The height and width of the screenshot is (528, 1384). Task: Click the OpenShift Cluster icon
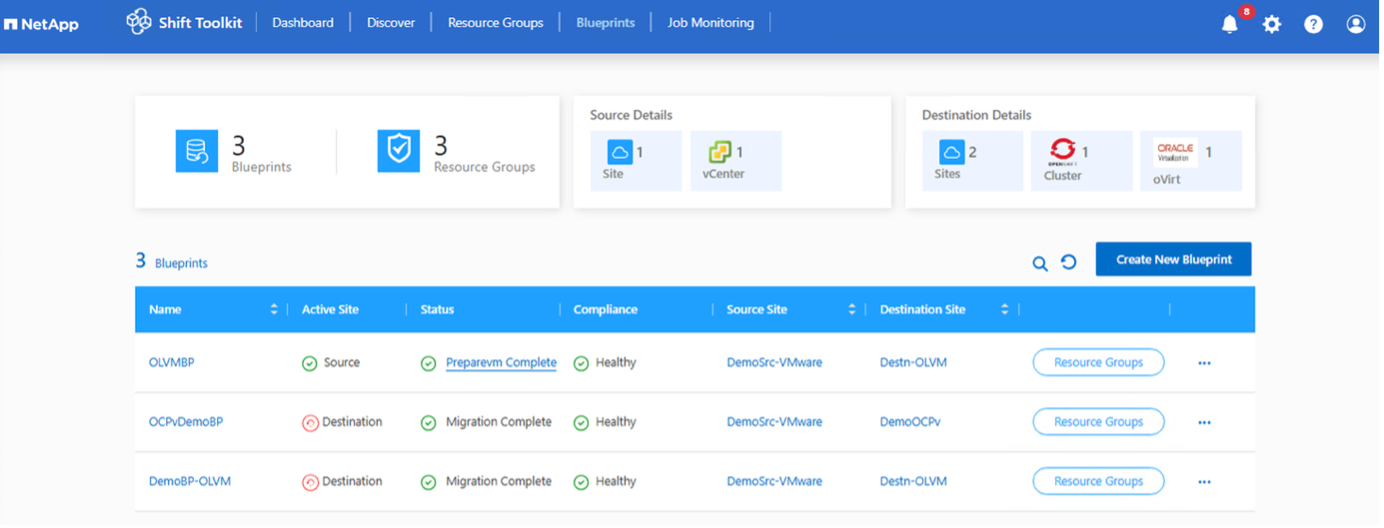[x=1062, y=152]
